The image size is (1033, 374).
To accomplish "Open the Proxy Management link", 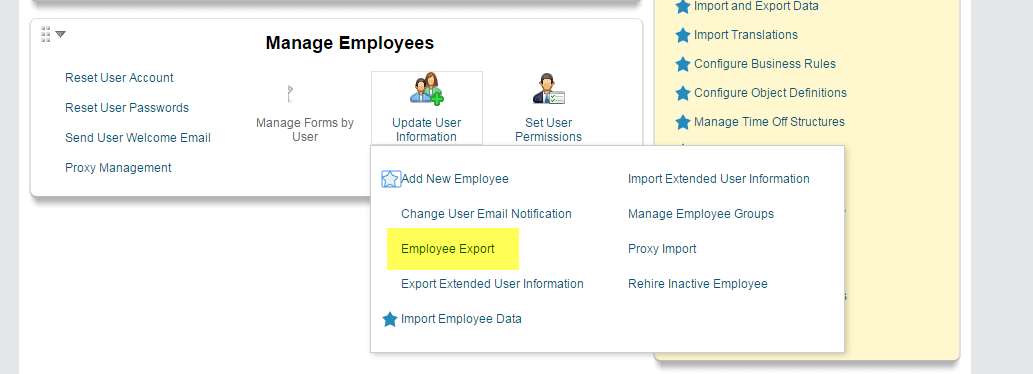I will point(118,168).
